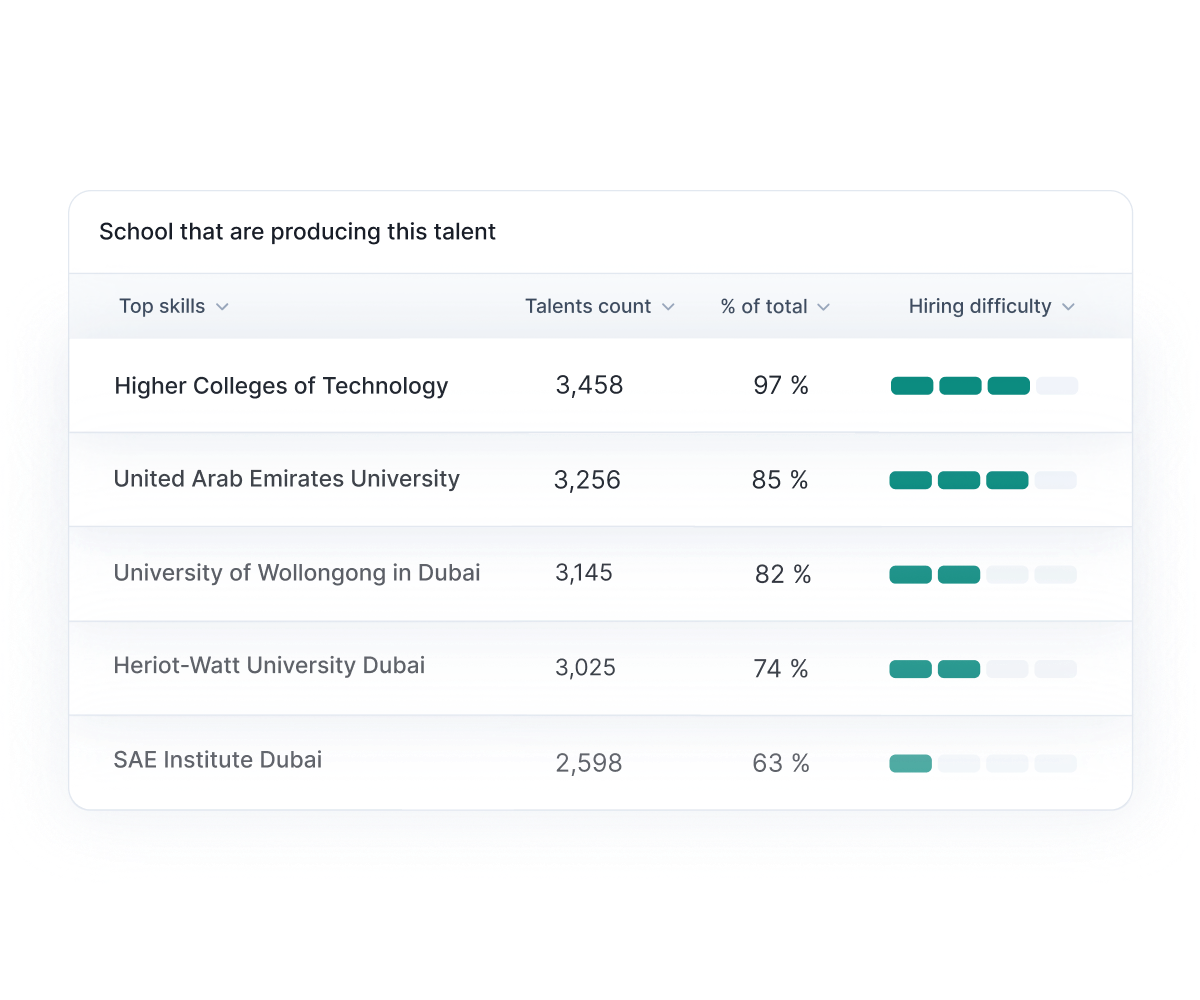The width and height of the screenshot is (1200, 1000).
Task: Click Wollongong hiring difficulty bar
Action: point(983,575)
